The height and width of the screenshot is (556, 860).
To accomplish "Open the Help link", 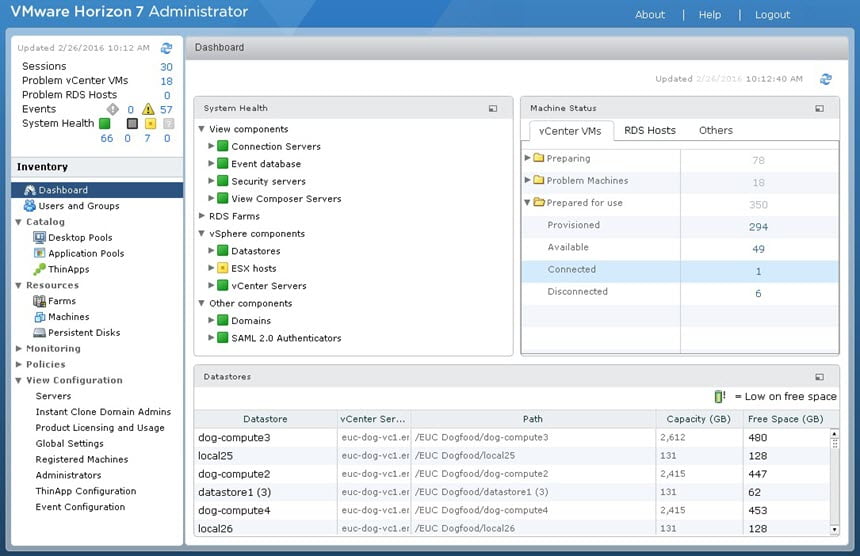I will tap(710, 15).
